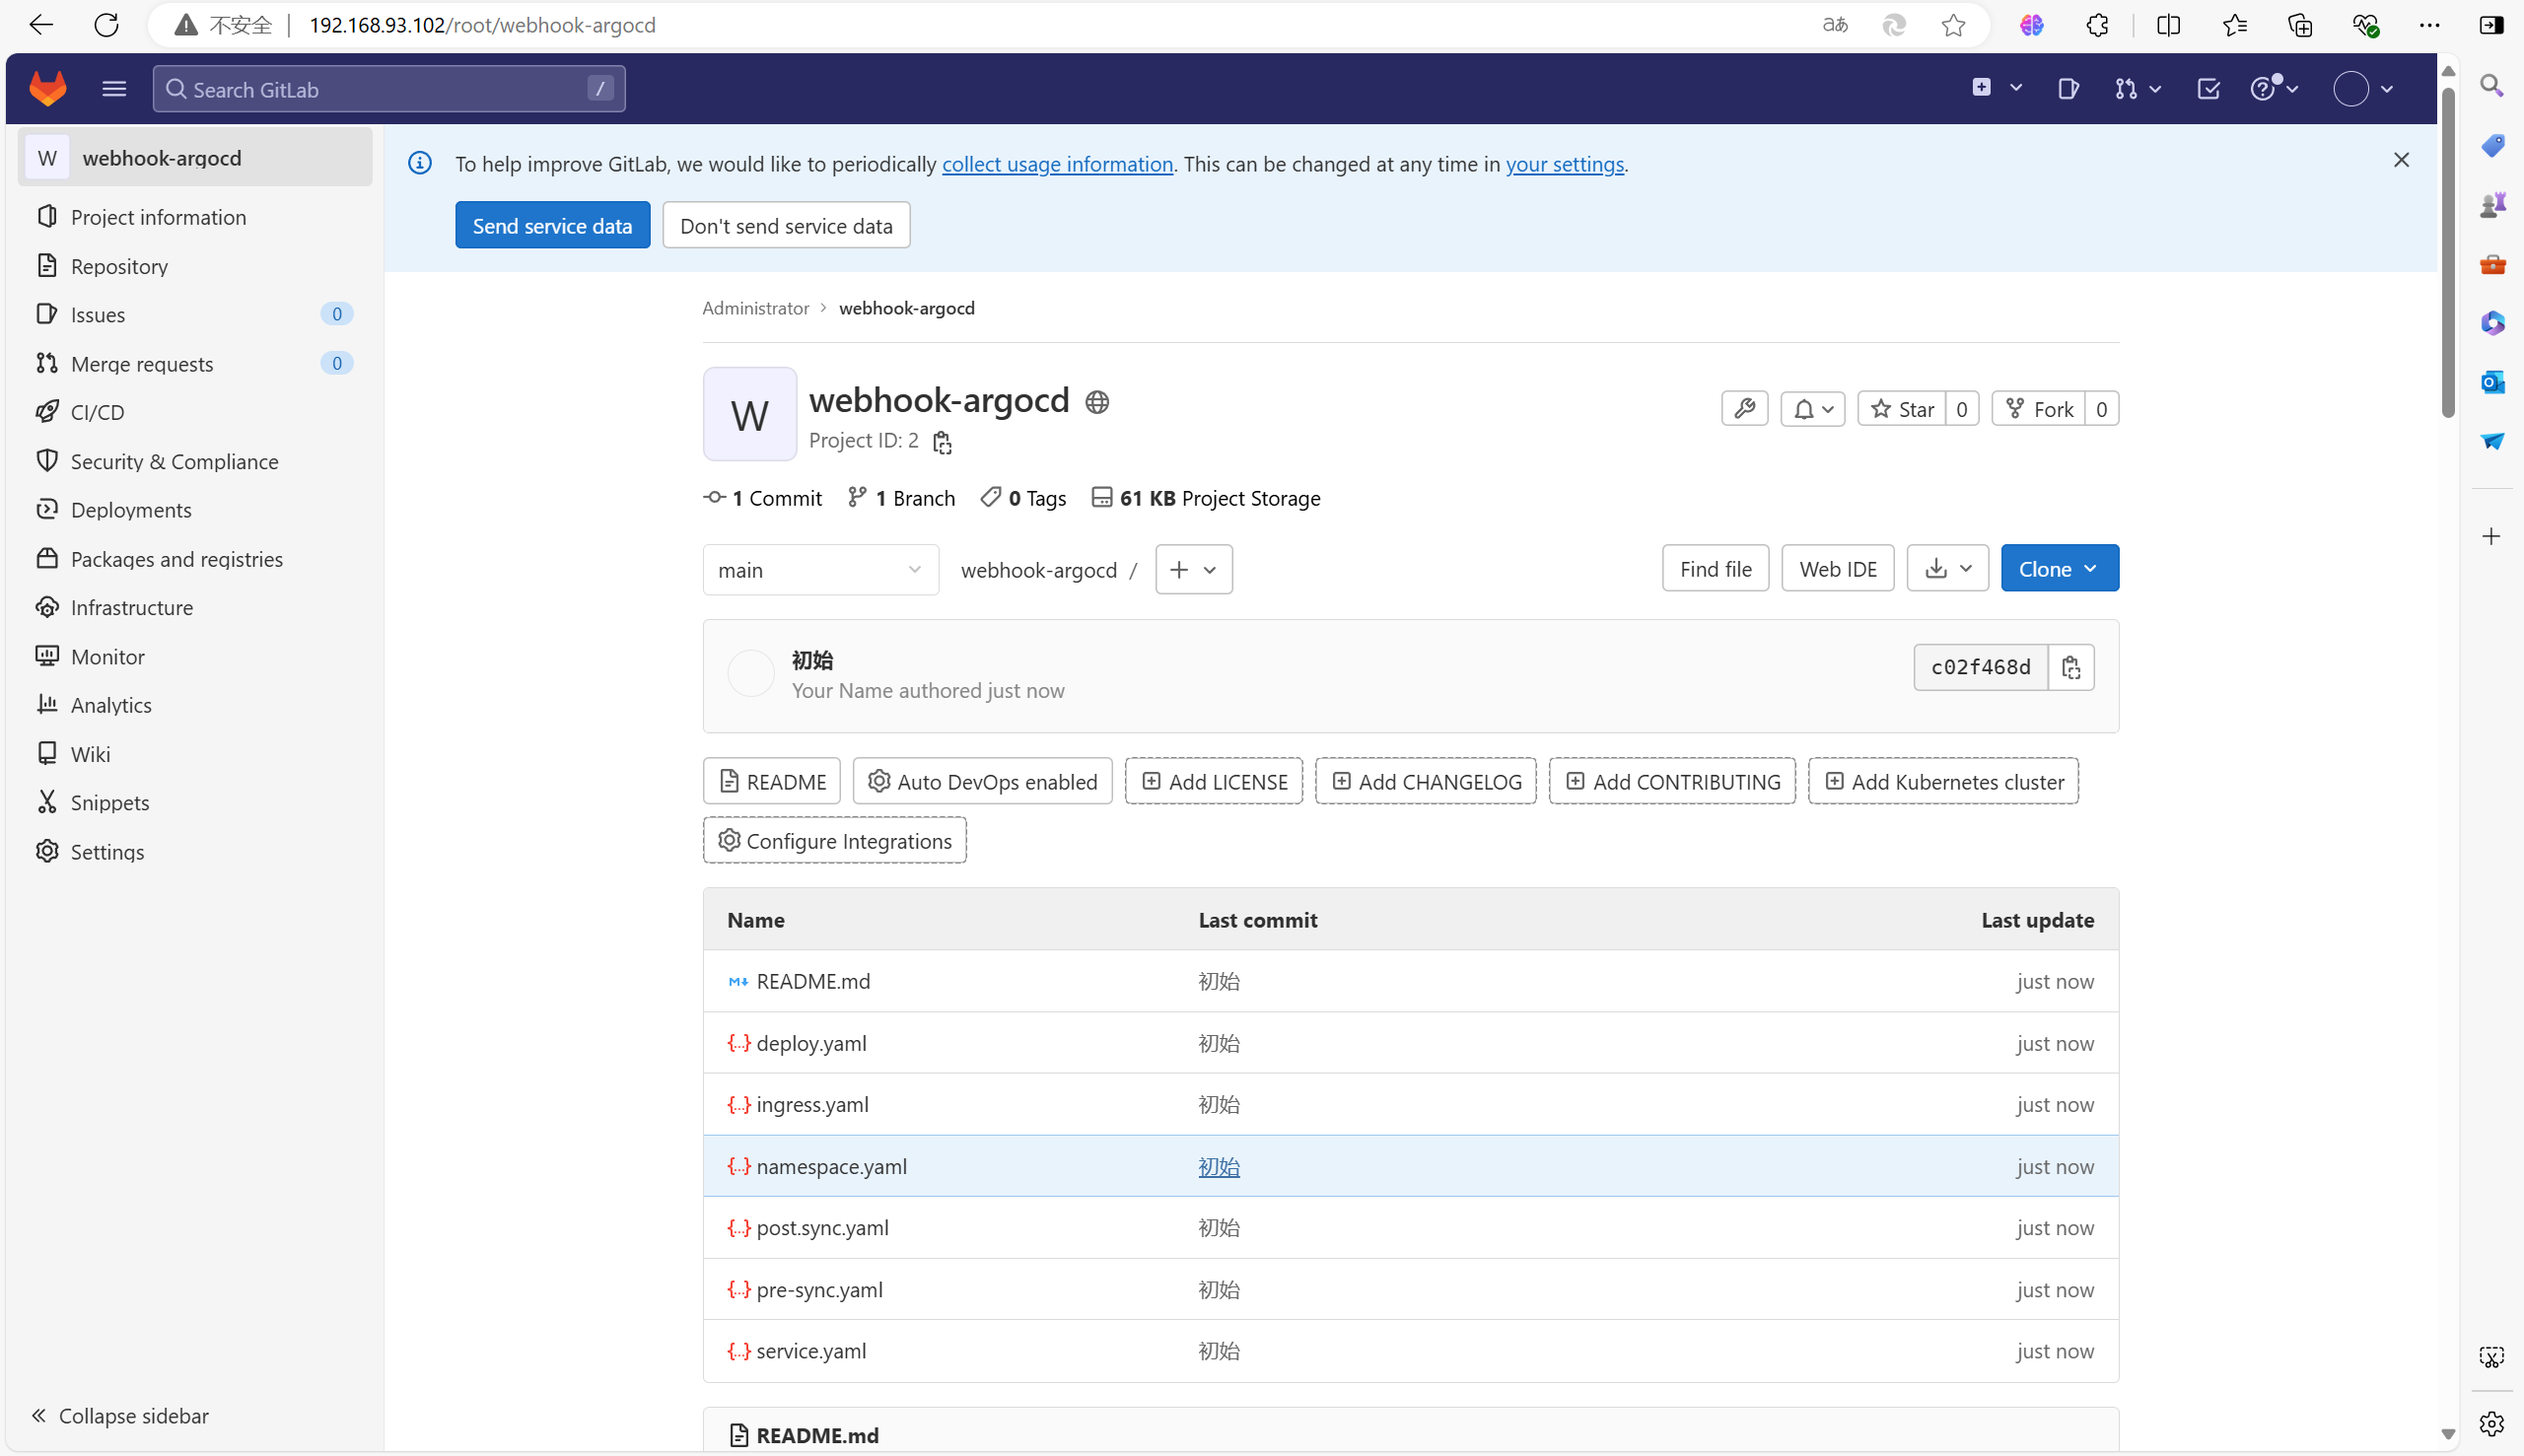Click Auto DevOps enabled button

(x=982, y=781)
